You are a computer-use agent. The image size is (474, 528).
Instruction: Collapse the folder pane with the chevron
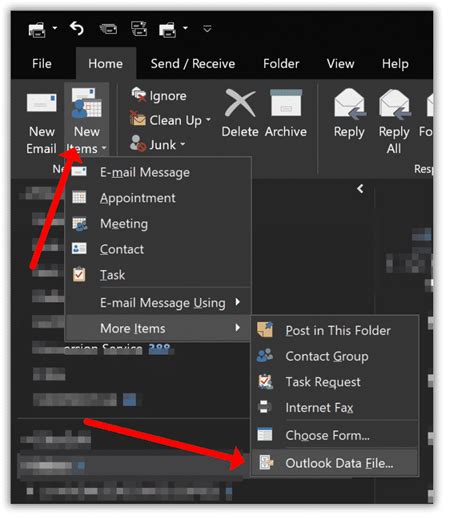pos(360,189)
